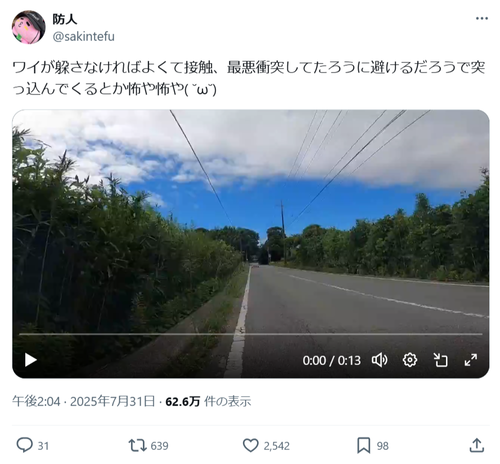Image resolution: width=500 pixels, height=464 pixels.
Task: Mute the video sound
Action: click(x=379, y=360)
